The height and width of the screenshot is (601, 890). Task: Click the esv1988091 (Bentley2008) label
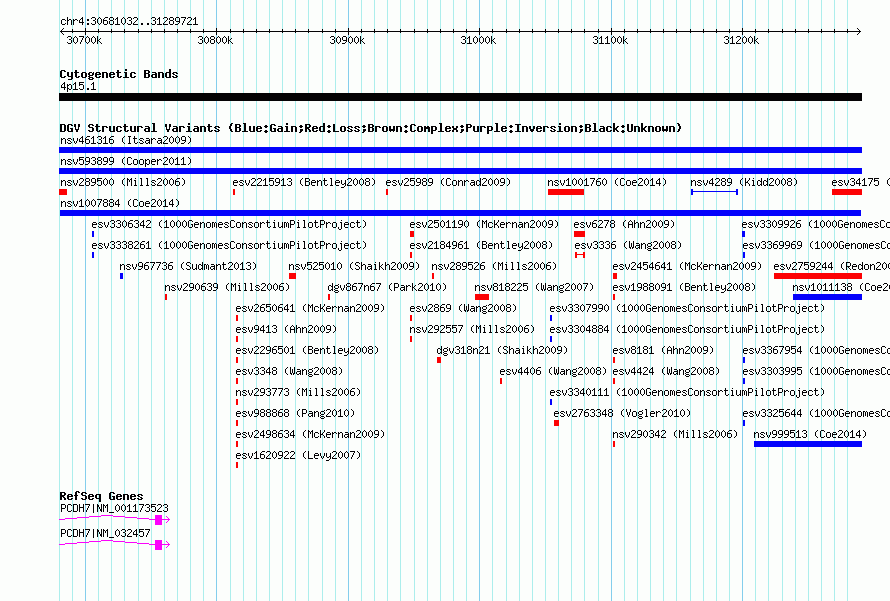point(685,287)
